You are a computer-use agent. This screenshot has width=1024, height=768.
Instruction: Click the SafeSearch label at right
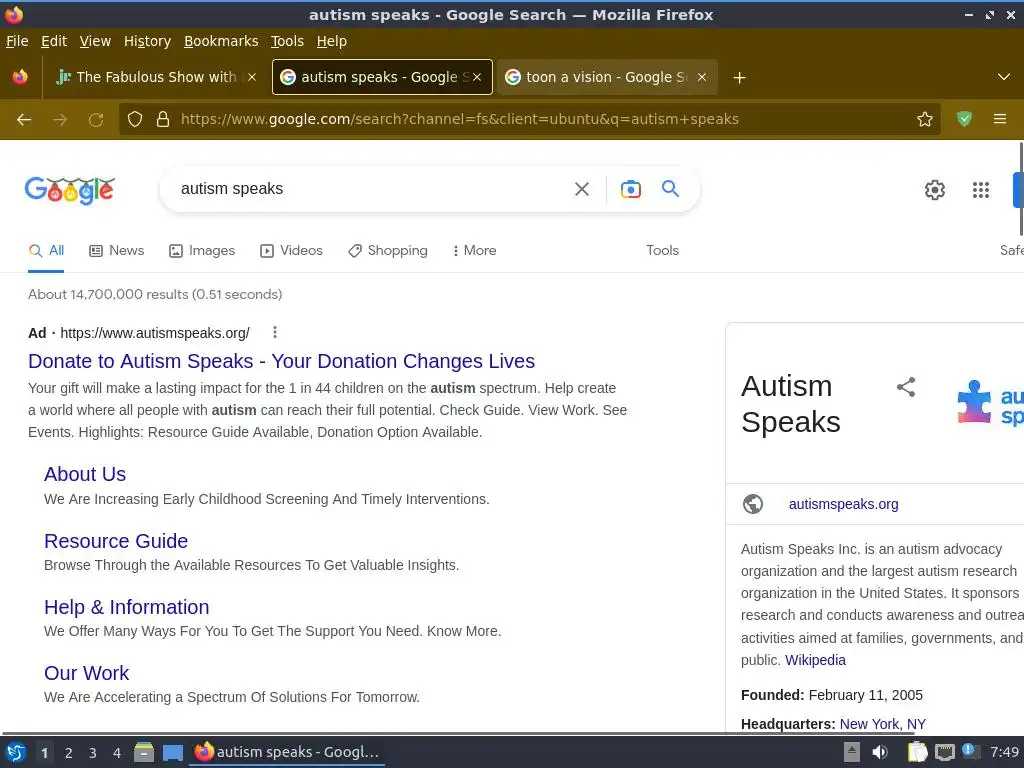1012,251
